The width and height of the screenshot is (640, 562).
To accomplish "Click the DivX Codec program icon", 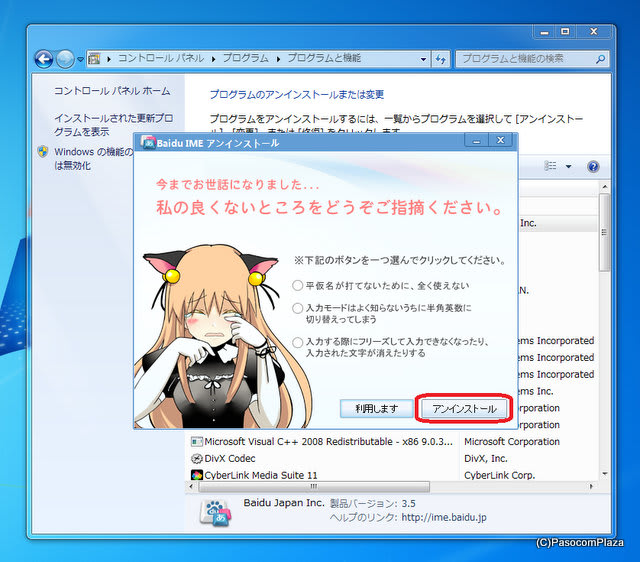I will 197,459.
